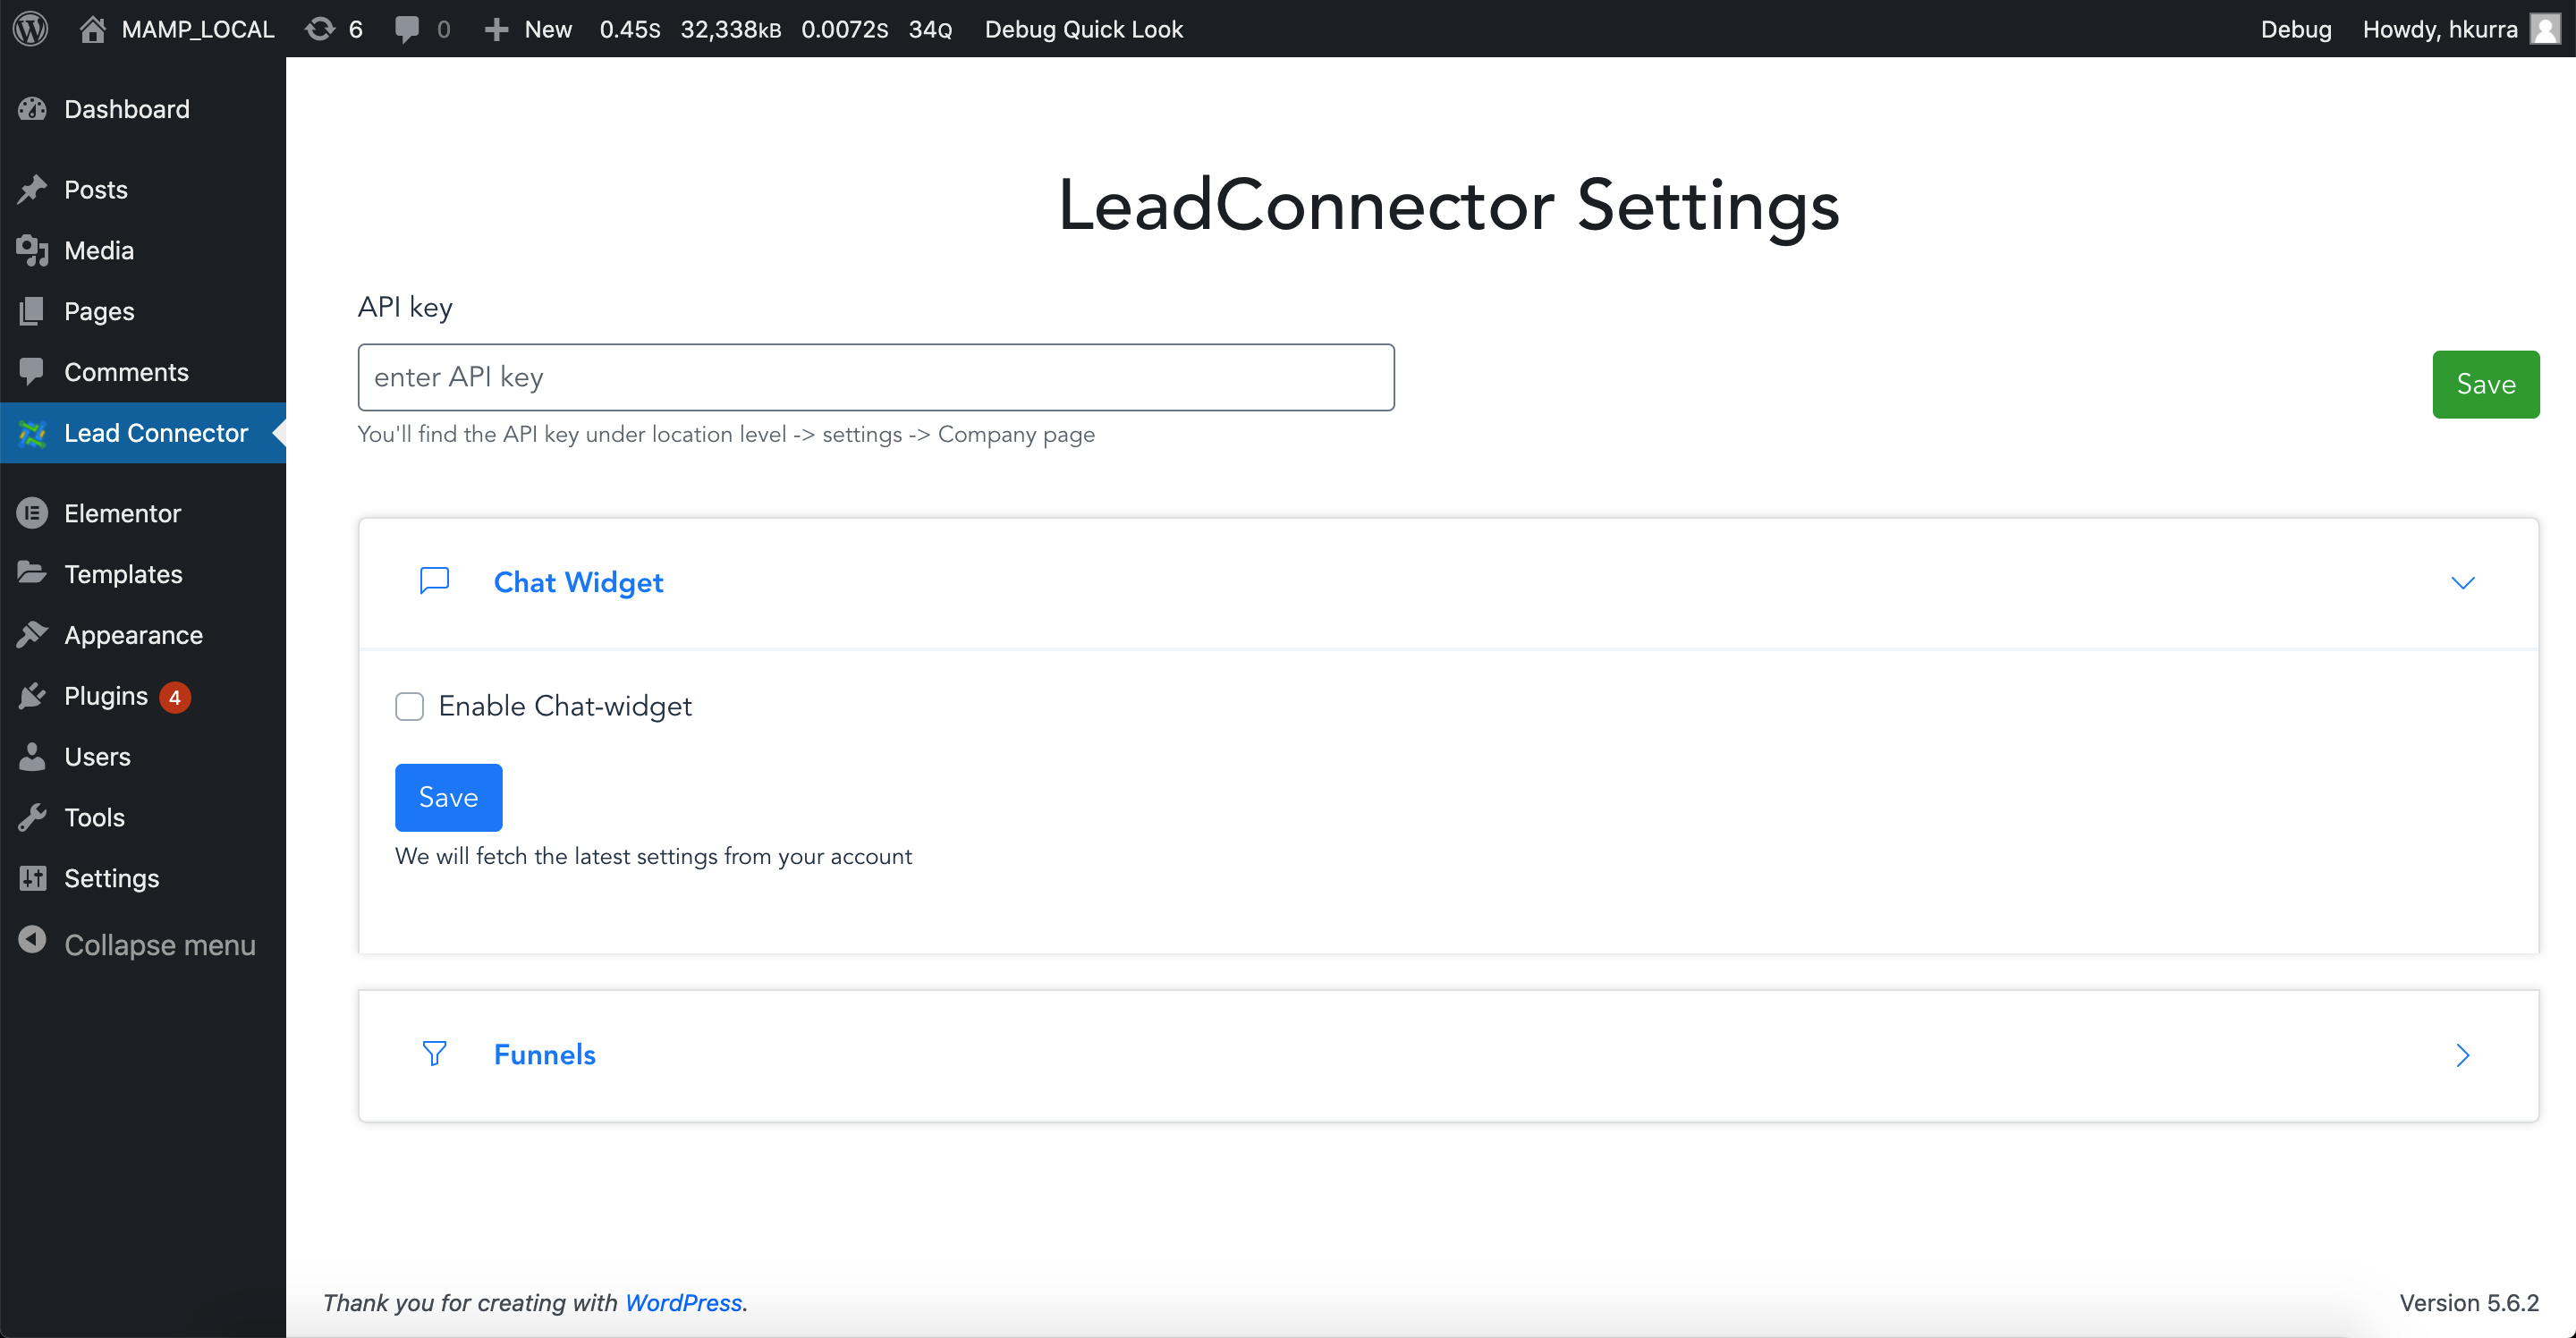Click the user avatar next to Howdy, hkurra

point(2545,29)
